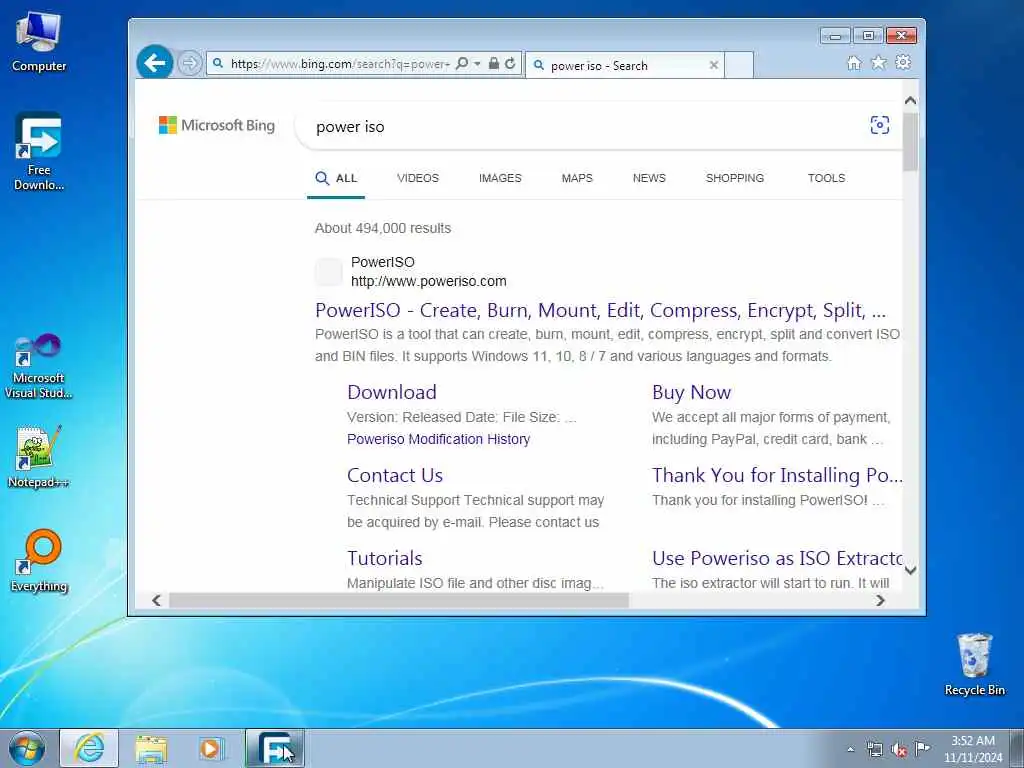Click the search magnifier in address bar
This screenshot has width=1024, height=768.
(x=462, y=63)
